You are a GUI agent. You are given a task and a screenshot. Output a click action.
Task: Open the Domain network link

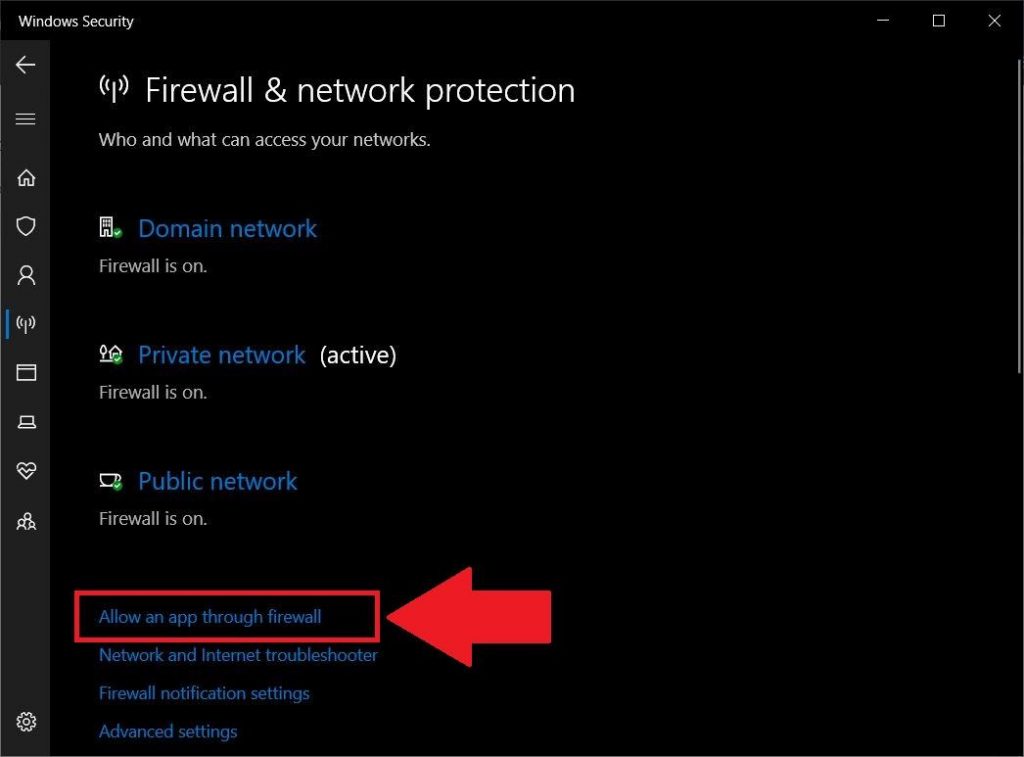(x=227, y=229)
